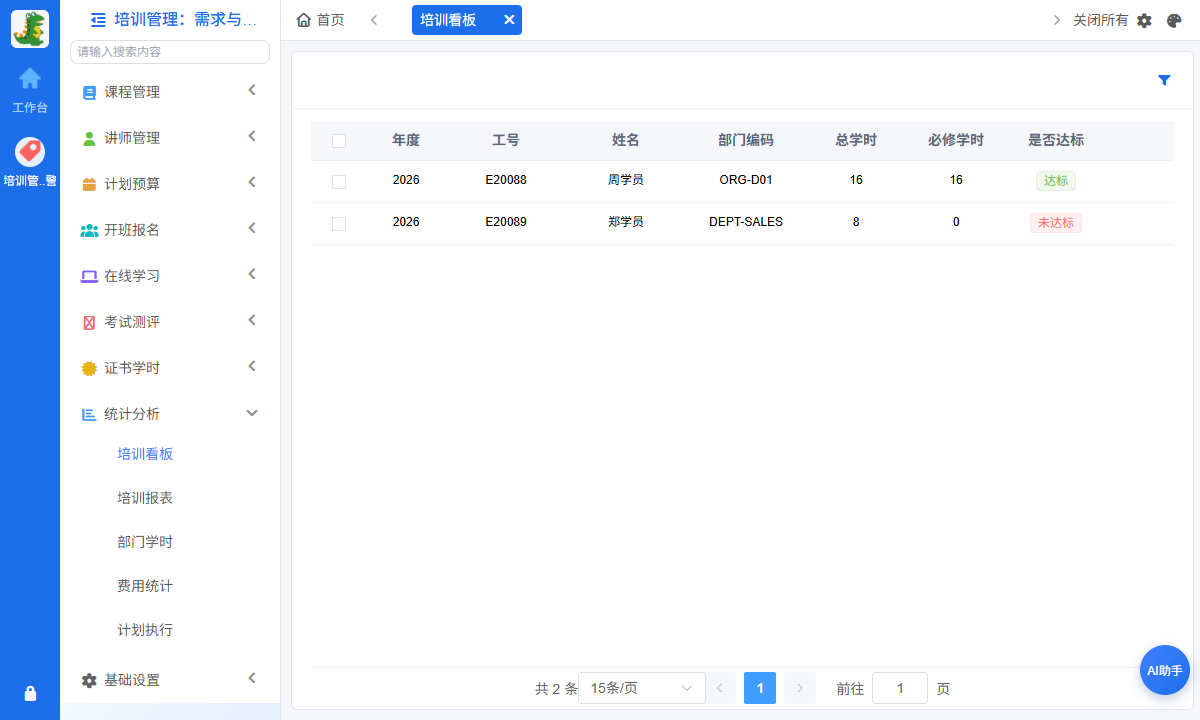Screen dimensions: 1200x720
Task: Click the 关闭所有 button
Action: coord(1100,20)
